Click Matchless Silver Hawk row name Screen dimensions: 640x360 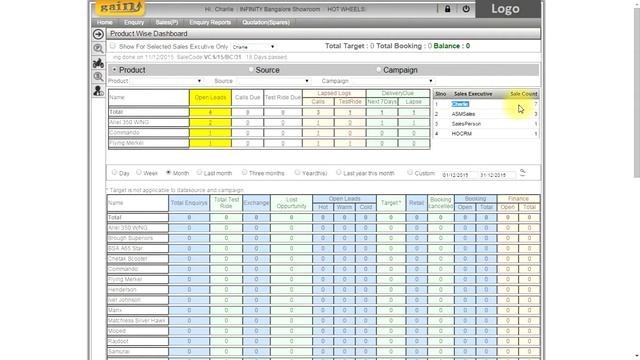137,321
